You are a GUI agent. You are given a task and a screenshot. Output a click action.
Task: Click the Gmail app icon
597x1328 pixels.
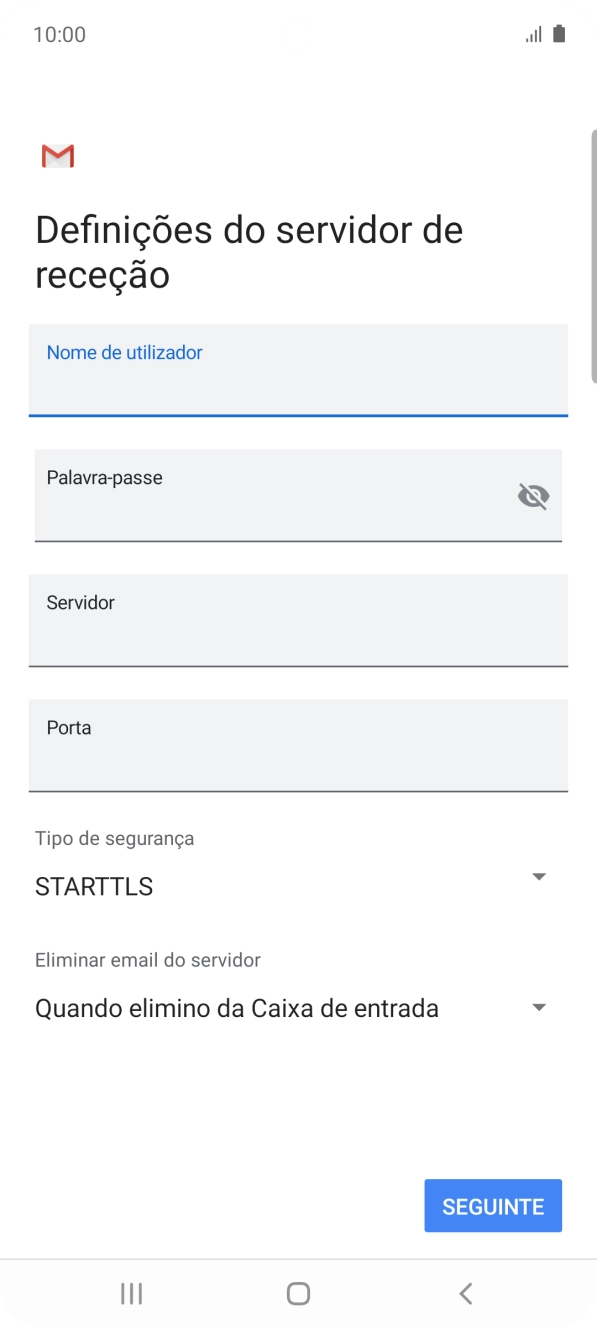point(57,156)
